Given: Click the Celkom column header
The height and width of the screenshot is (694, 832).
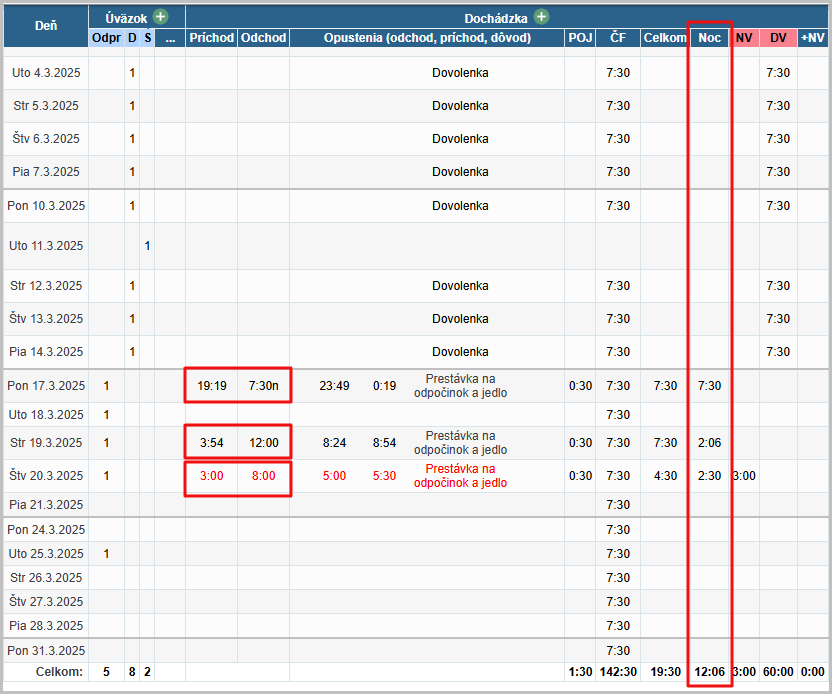Looking at the screenshot, I should (665, 38).
